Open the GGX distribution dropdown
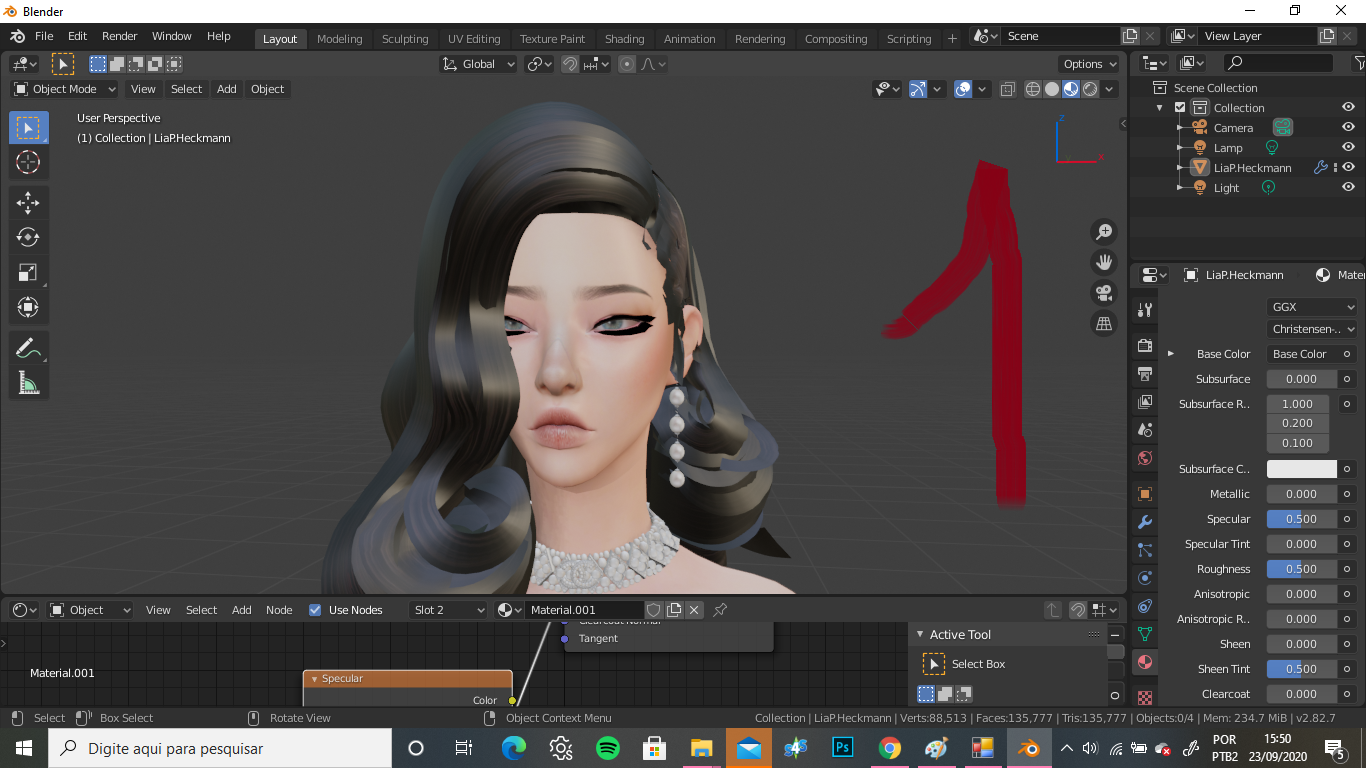Image resolution: width=1366 pixels, height=768 pixels. [x=1311, y=307]
